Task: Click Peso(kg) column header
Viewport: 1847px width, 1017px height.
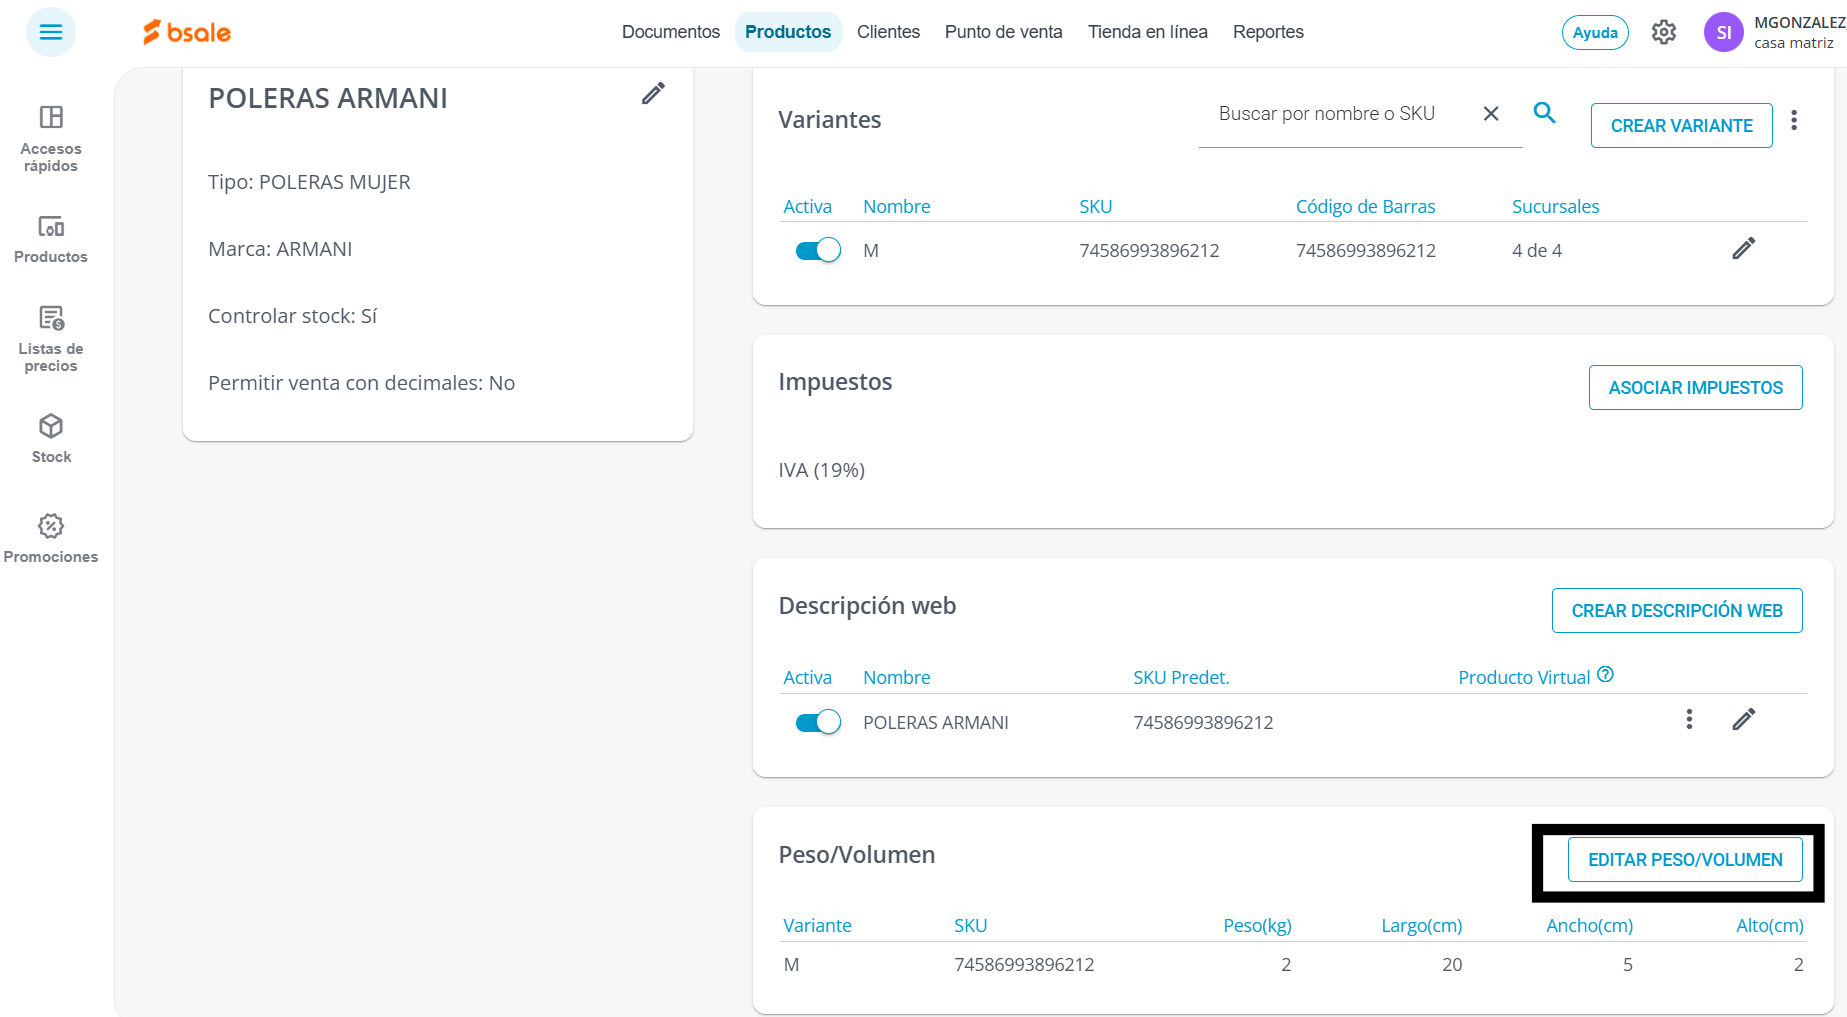Action: click(1257, 926)
